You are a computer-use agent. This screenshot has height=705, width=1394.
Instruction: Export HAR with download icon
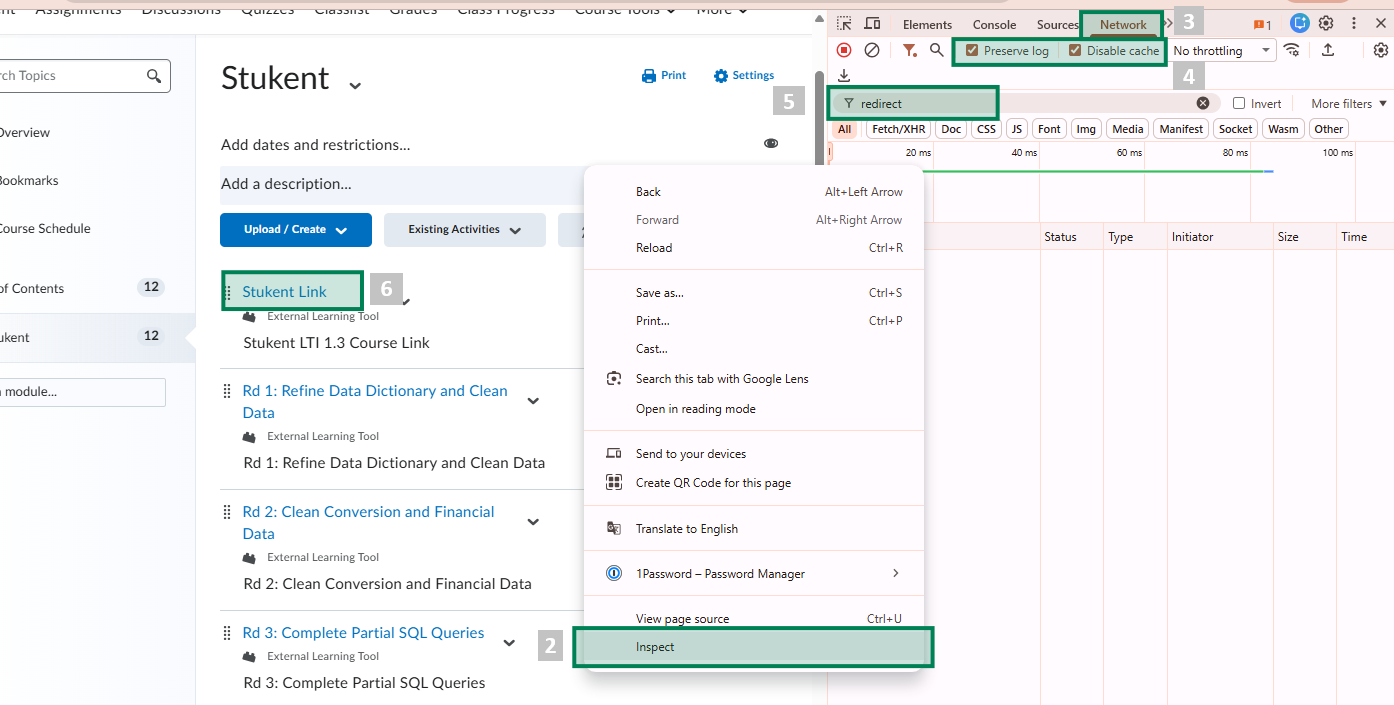click(x=844, y=76)
